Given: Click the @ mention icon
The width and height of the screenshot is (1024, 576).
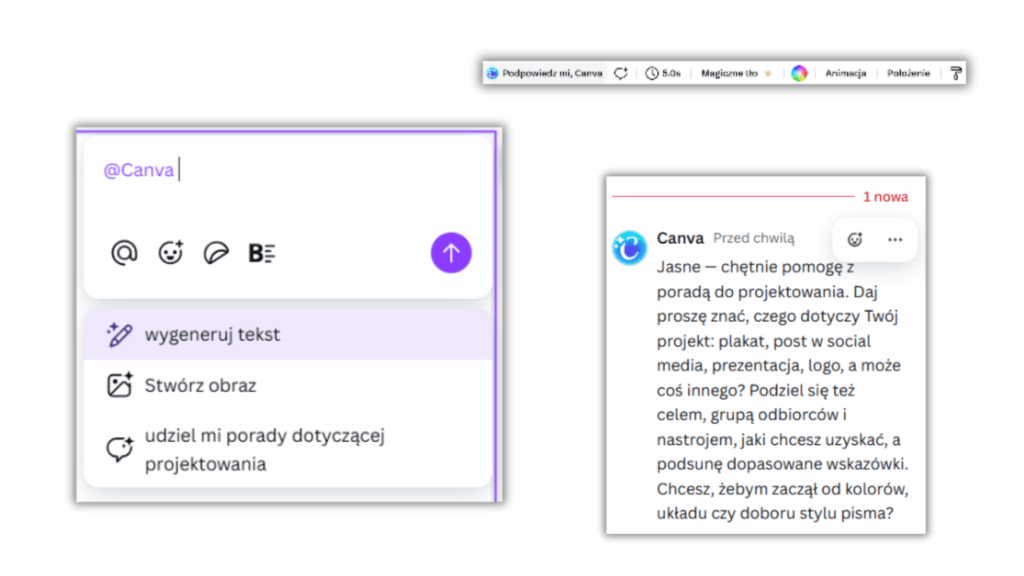Looking at the screenshot, I should tap(123, 253).
